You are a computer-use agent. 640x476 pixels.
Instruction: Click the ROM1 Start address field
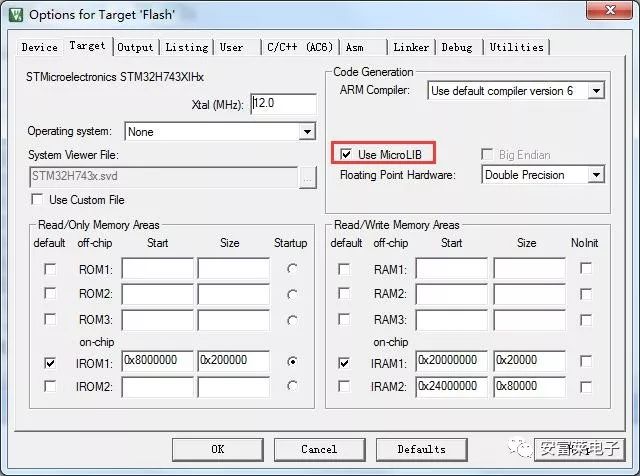pyautogui.click(x=157, y=269)
